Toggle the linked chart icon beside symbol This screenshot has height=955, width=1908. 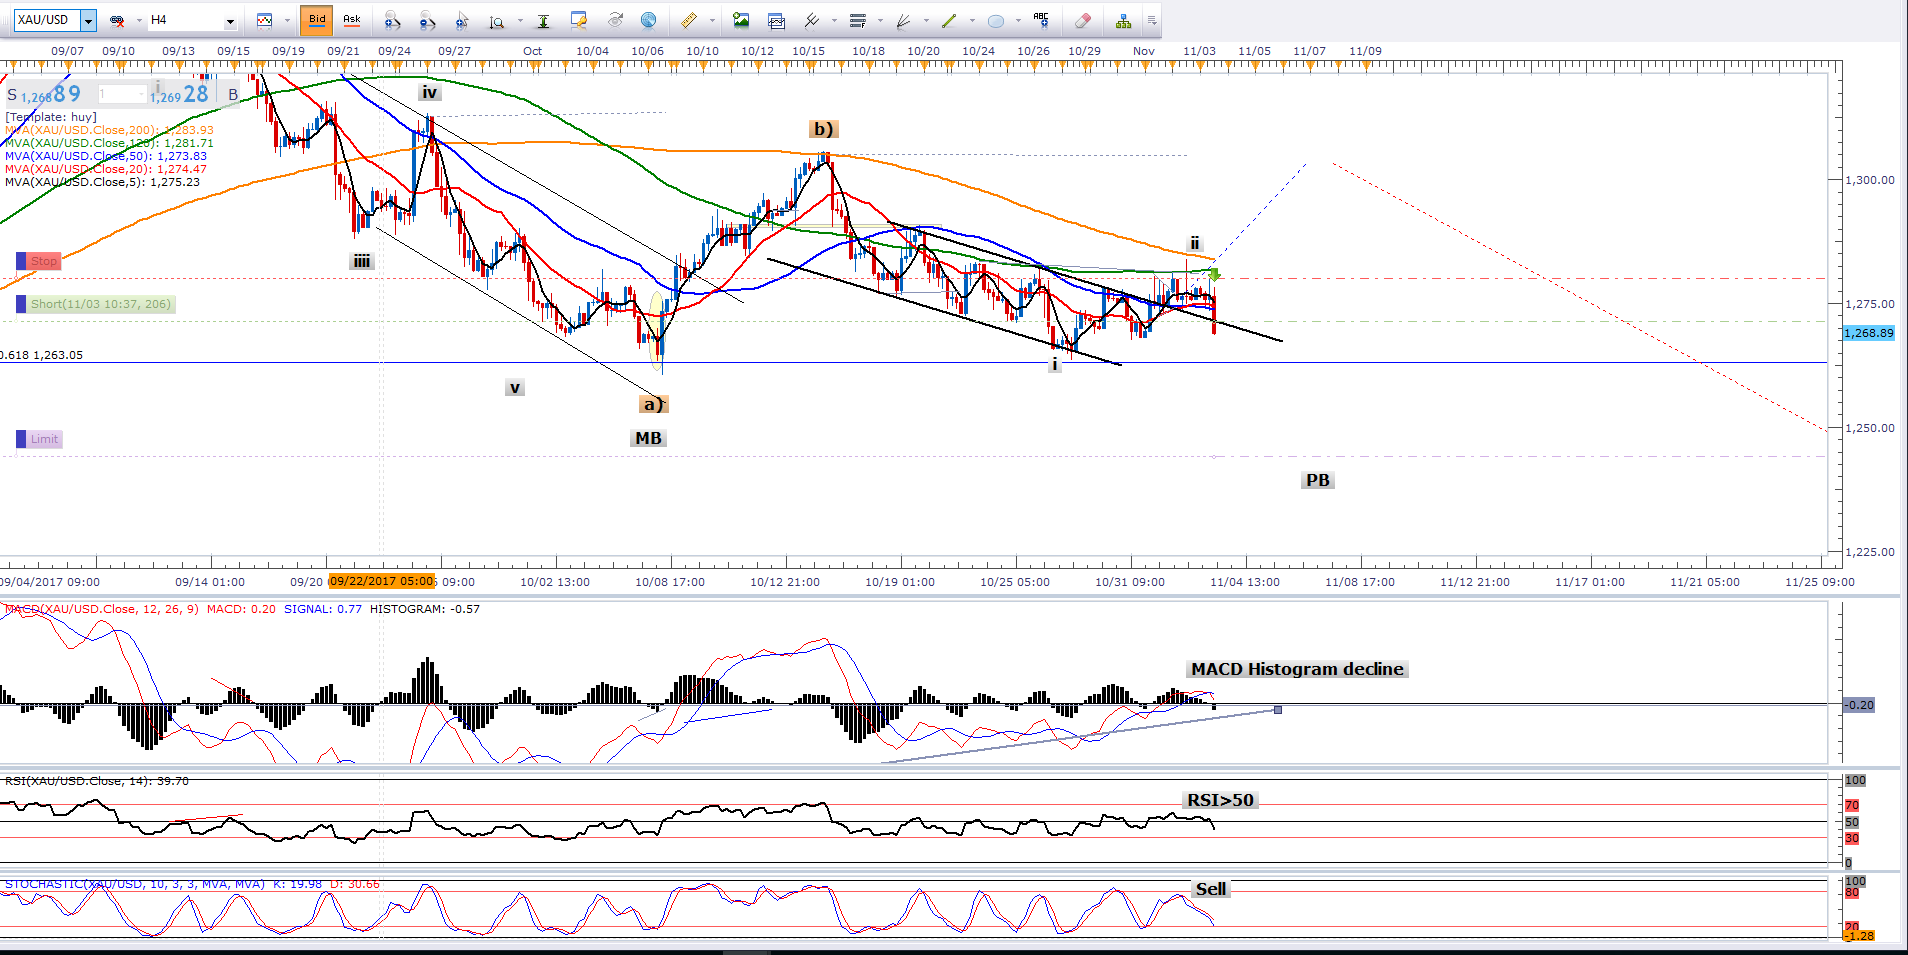click(117, 20)
